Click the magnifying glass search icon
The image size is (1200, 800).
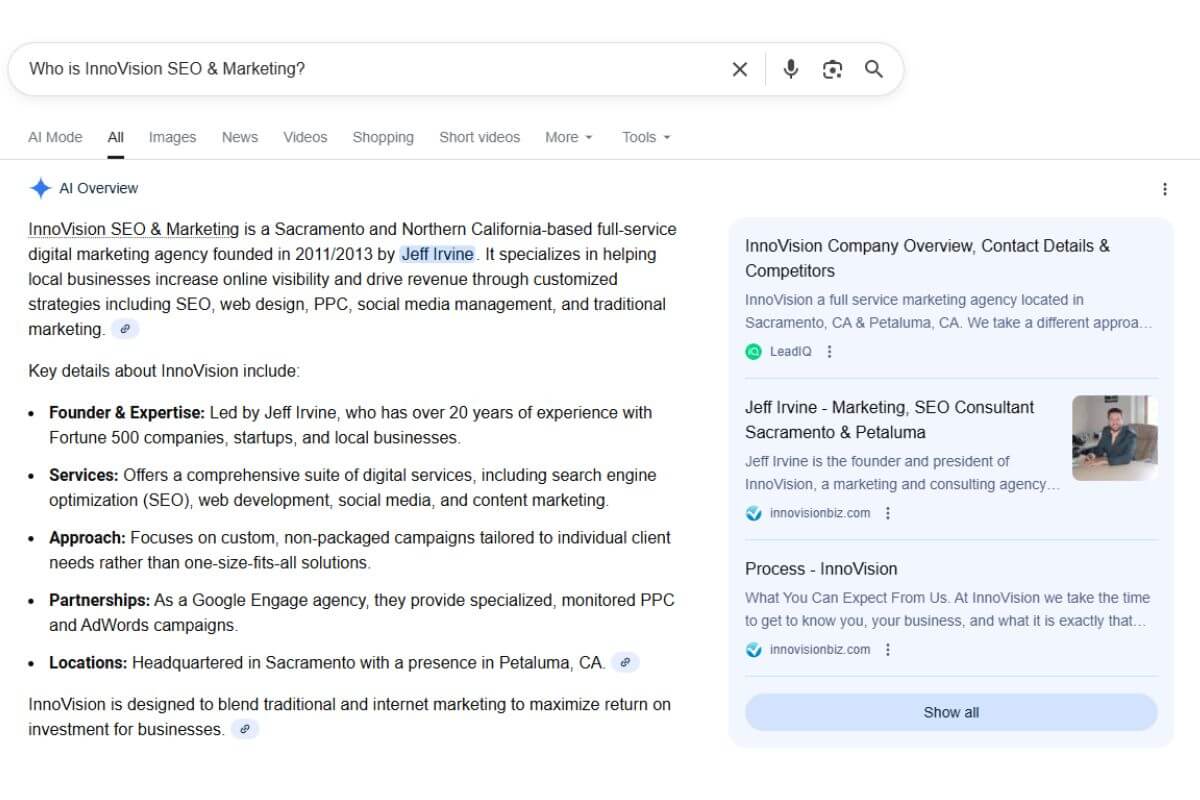click(x=874, y=69)
